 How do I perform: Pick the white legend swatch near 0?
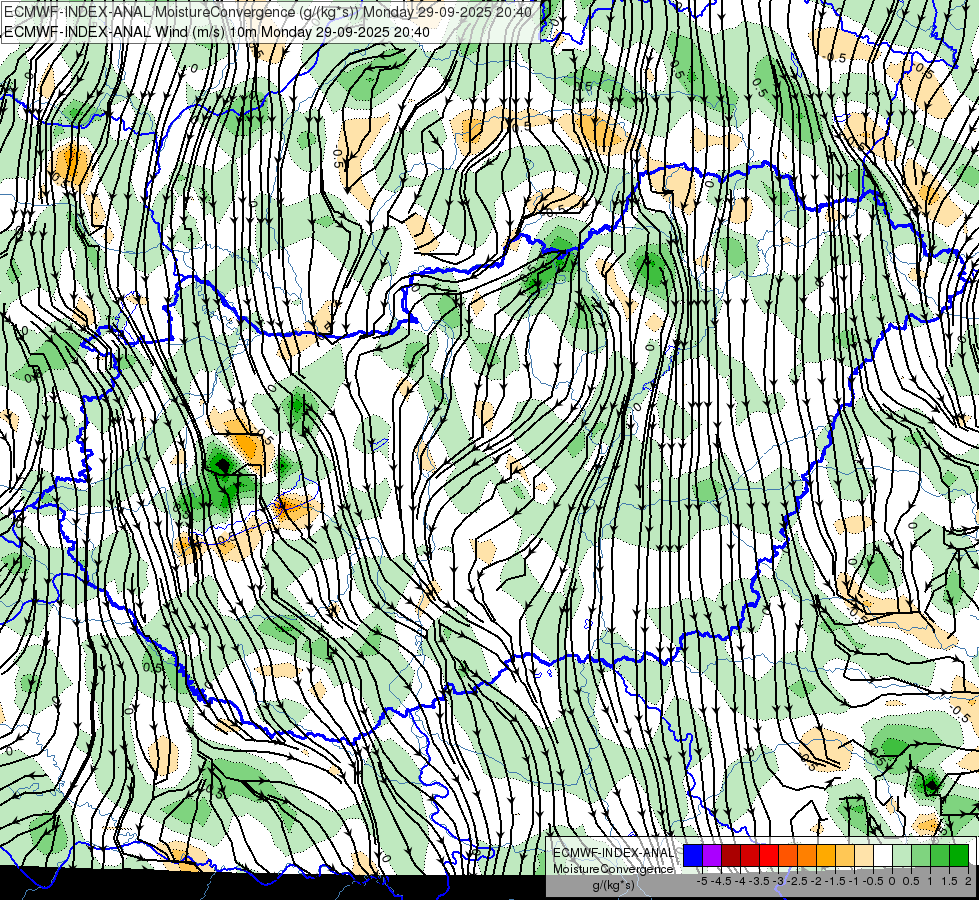[883, 855]
